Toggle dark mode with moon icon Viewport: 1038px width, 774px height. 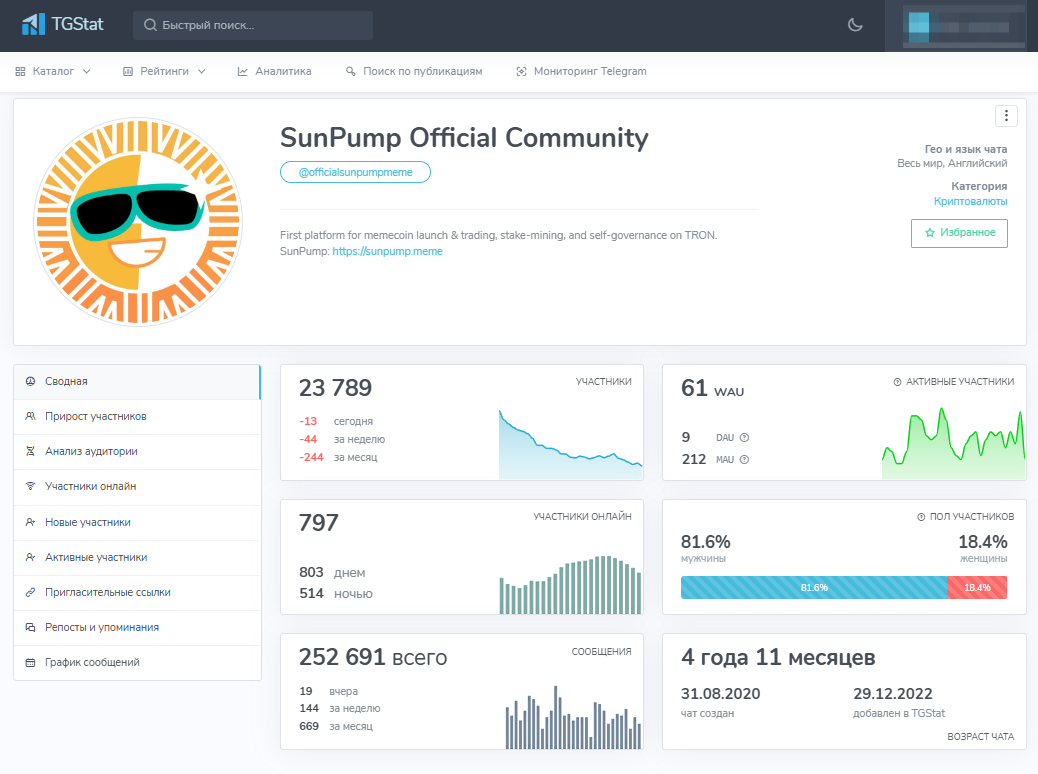point(855,25)
